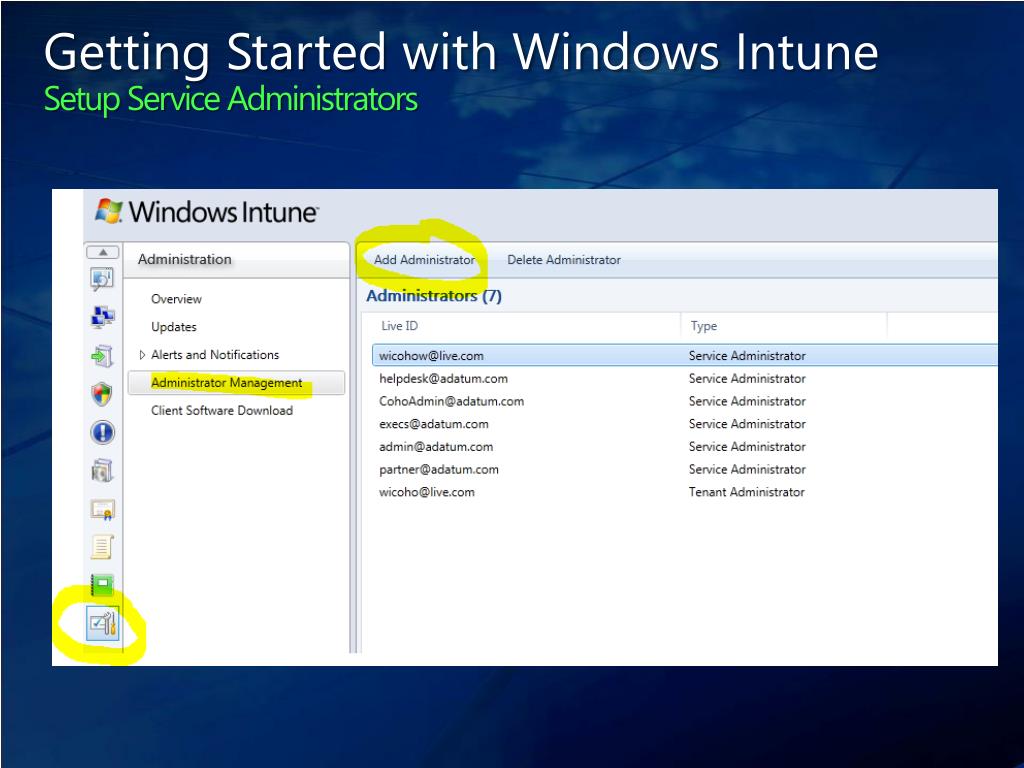
Task: Open the Computers workspace icon
Action: (103, 317)
